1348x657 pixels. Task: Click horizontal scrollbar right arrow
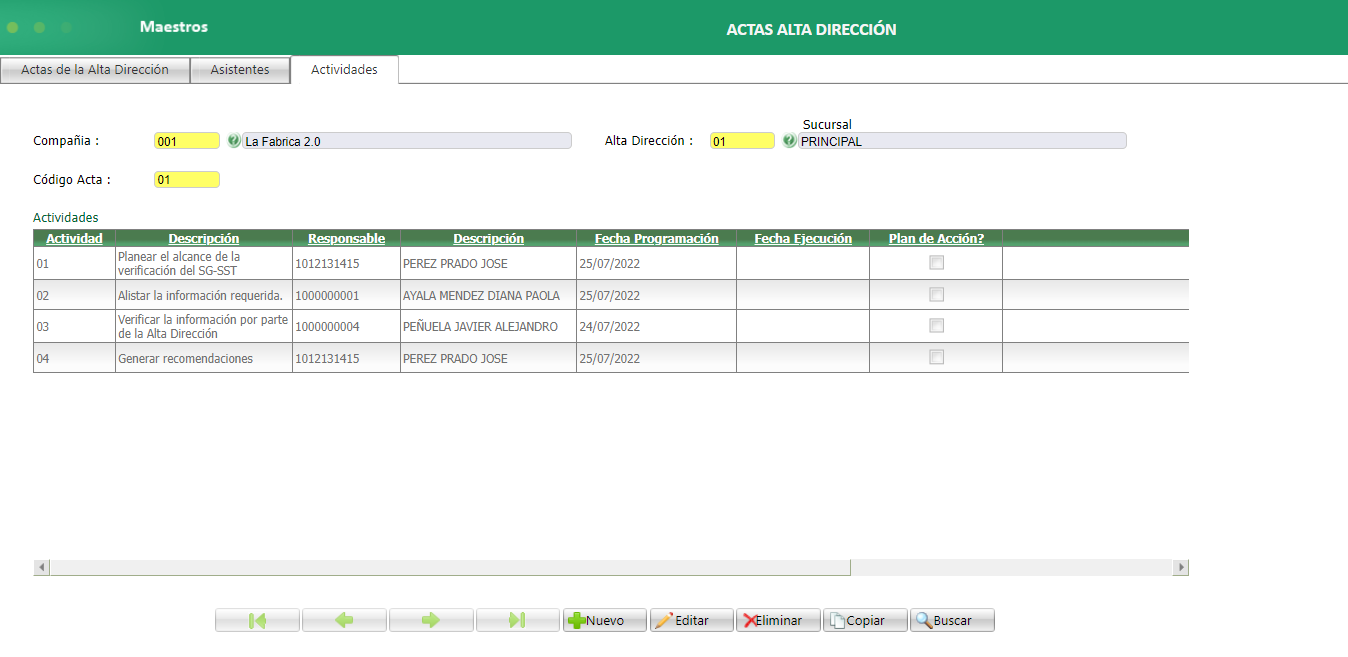click(x=1180, y=567)
